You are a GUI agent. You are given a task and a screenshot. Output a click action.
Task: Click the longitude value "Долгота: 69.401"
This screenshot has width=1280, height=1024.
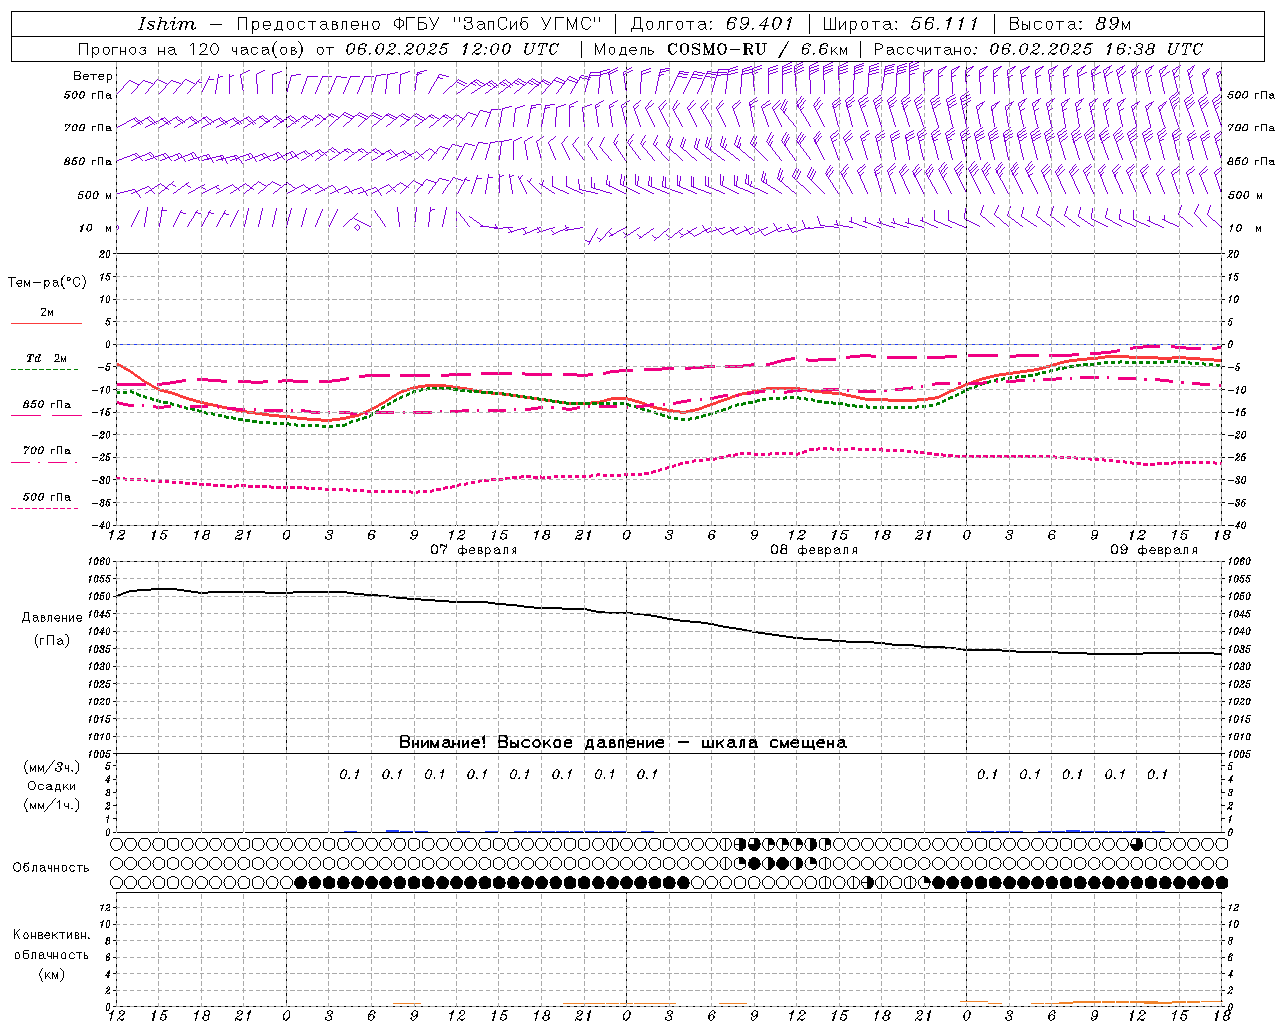click(x=711, y=24)
